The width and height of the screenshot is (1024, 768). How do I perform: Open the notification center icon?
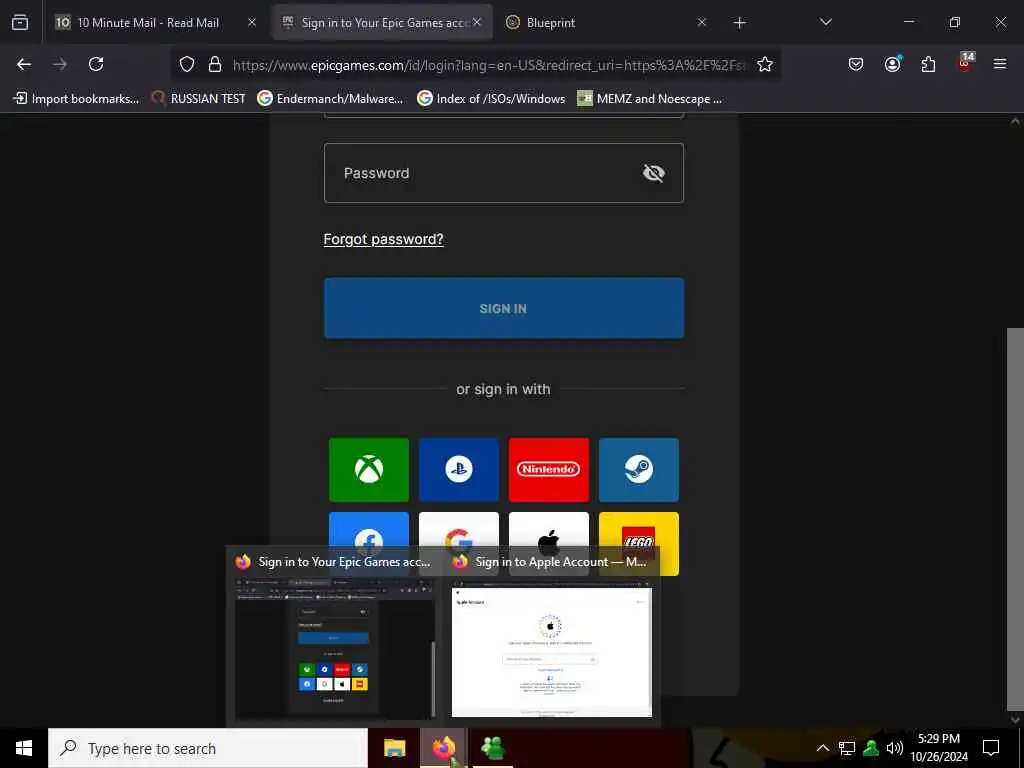pyautogui.click(x=991, y=748)
